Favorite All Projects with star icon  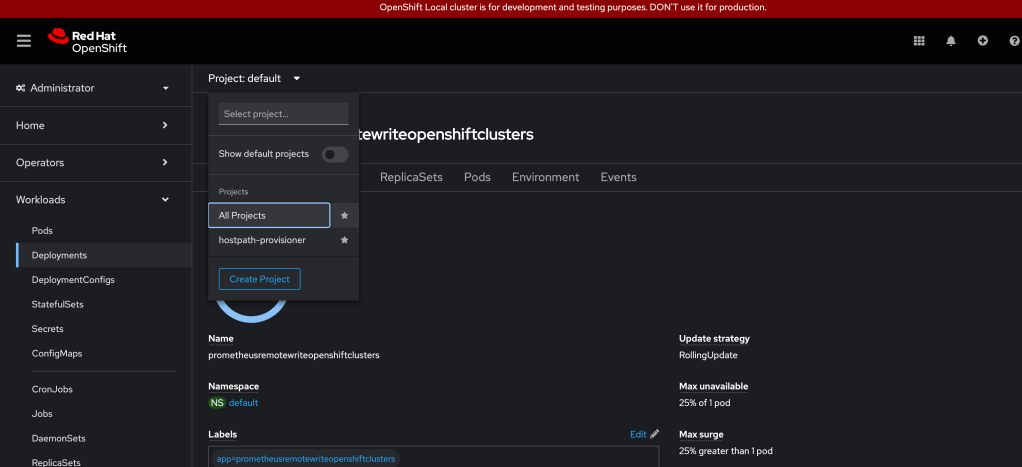pyautogui.click(x=345, y=215)
